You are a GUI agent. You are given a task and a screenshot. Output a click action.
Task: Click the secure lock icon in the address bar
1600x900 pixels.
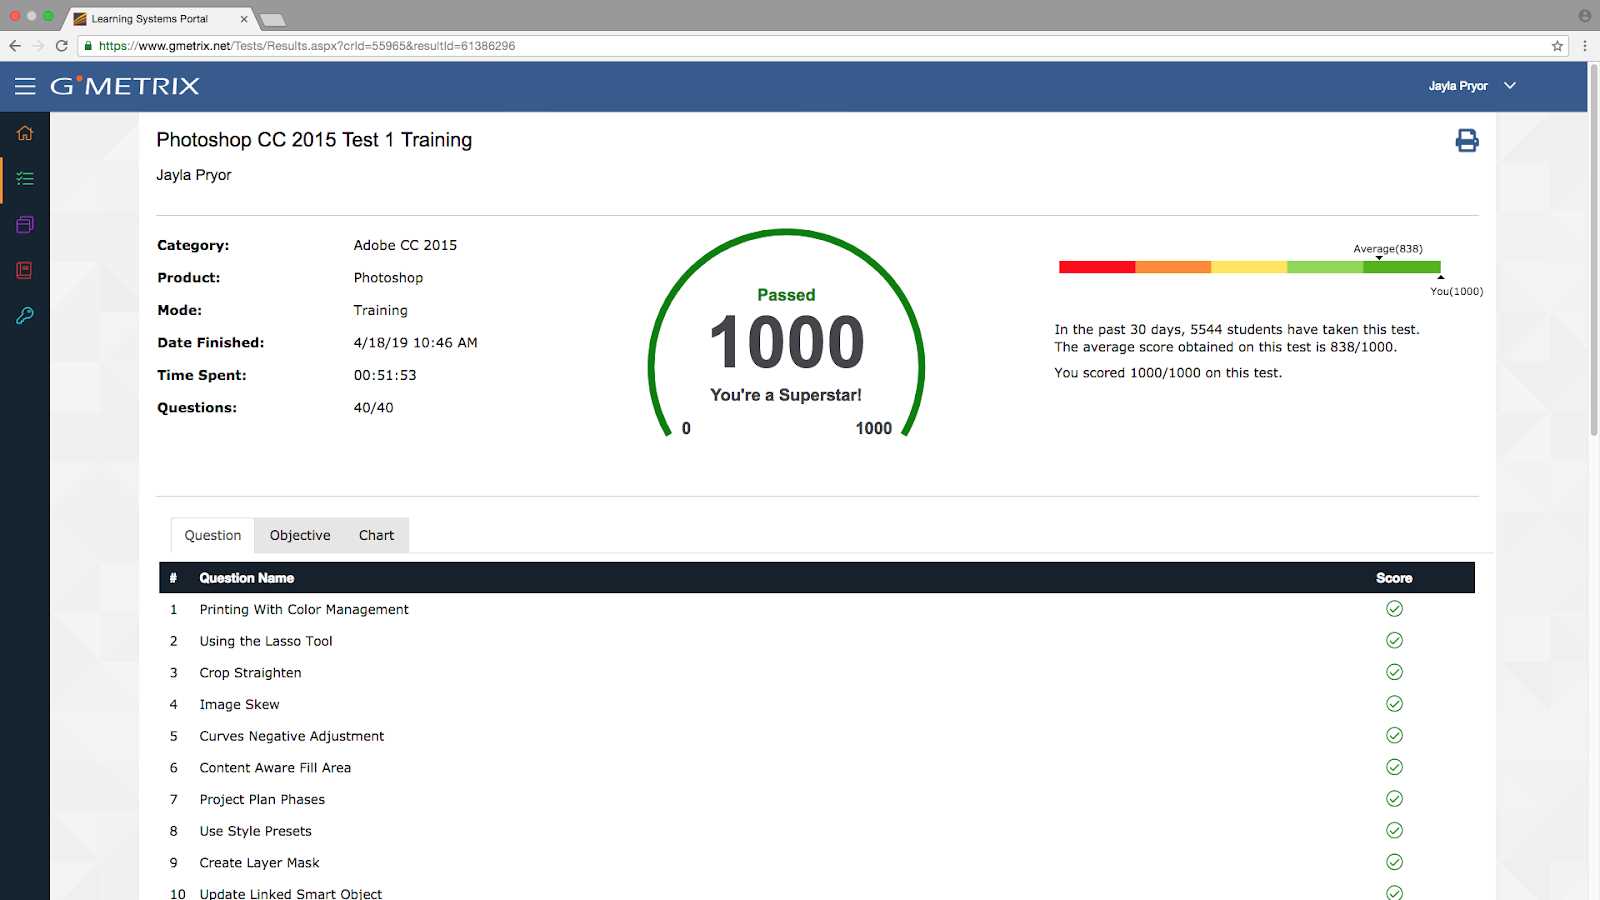click(x=88, y=46)
